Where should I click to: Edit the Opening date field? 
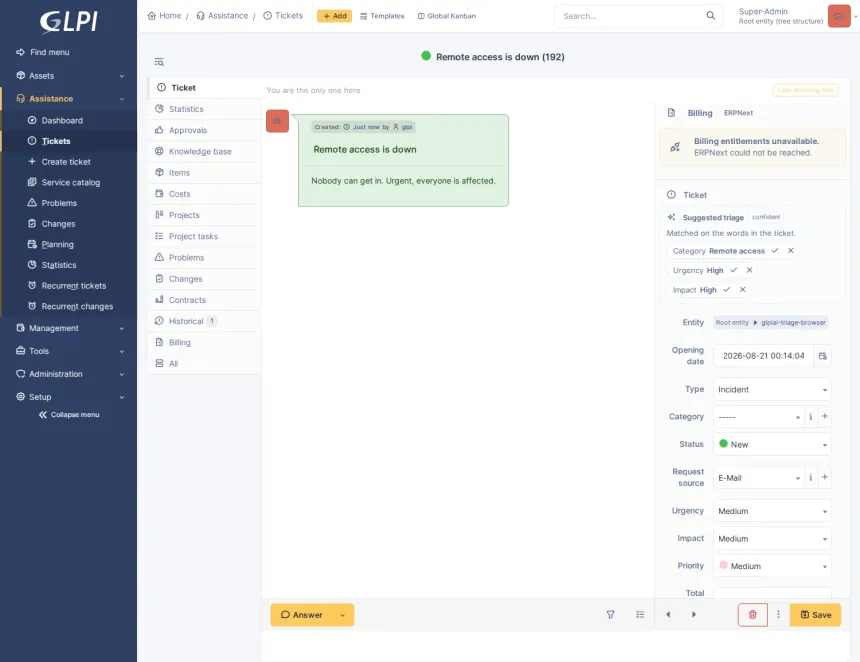(x=763, y=356)
